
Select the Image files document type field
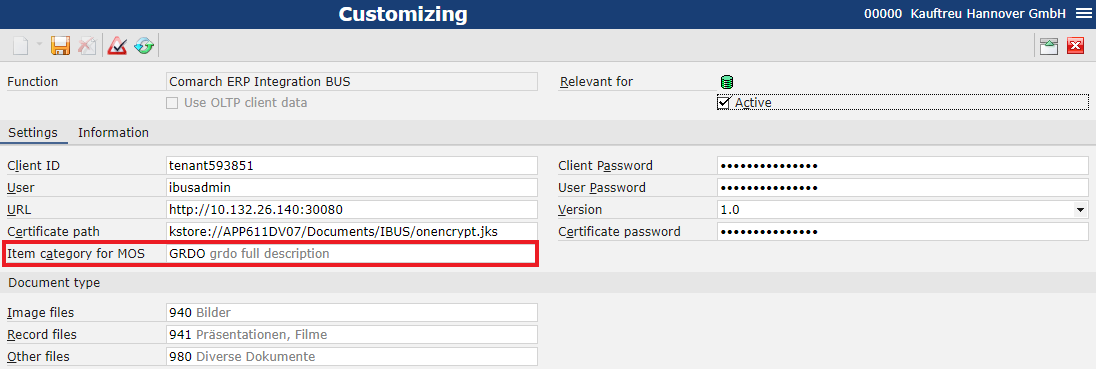point(352,312)
